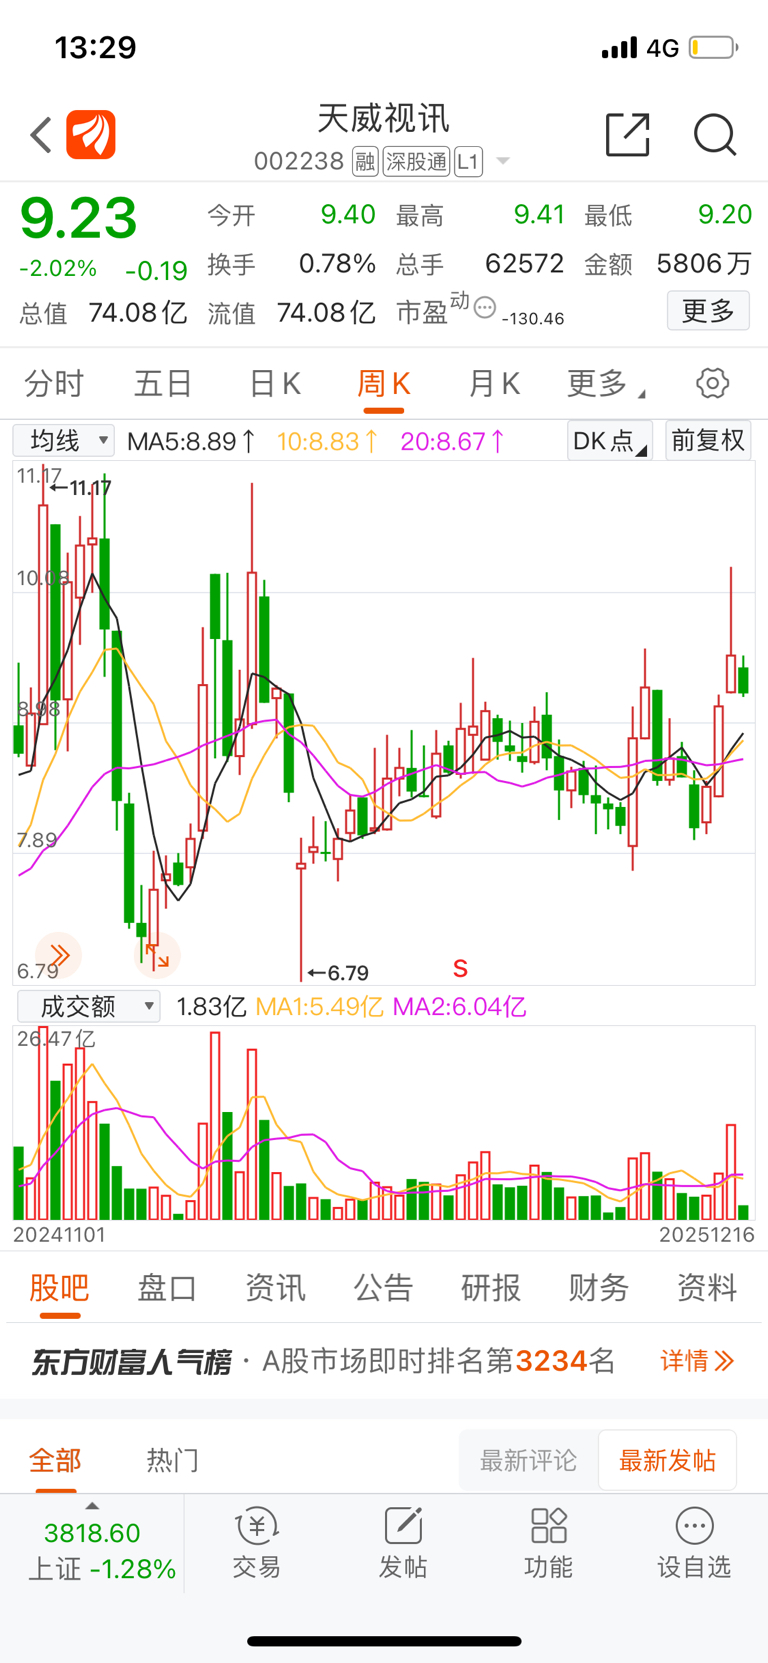Viewport: 768px width, 1663px height.
Task: Tap the current price 9.23
Action: click(x=78, y=219)
